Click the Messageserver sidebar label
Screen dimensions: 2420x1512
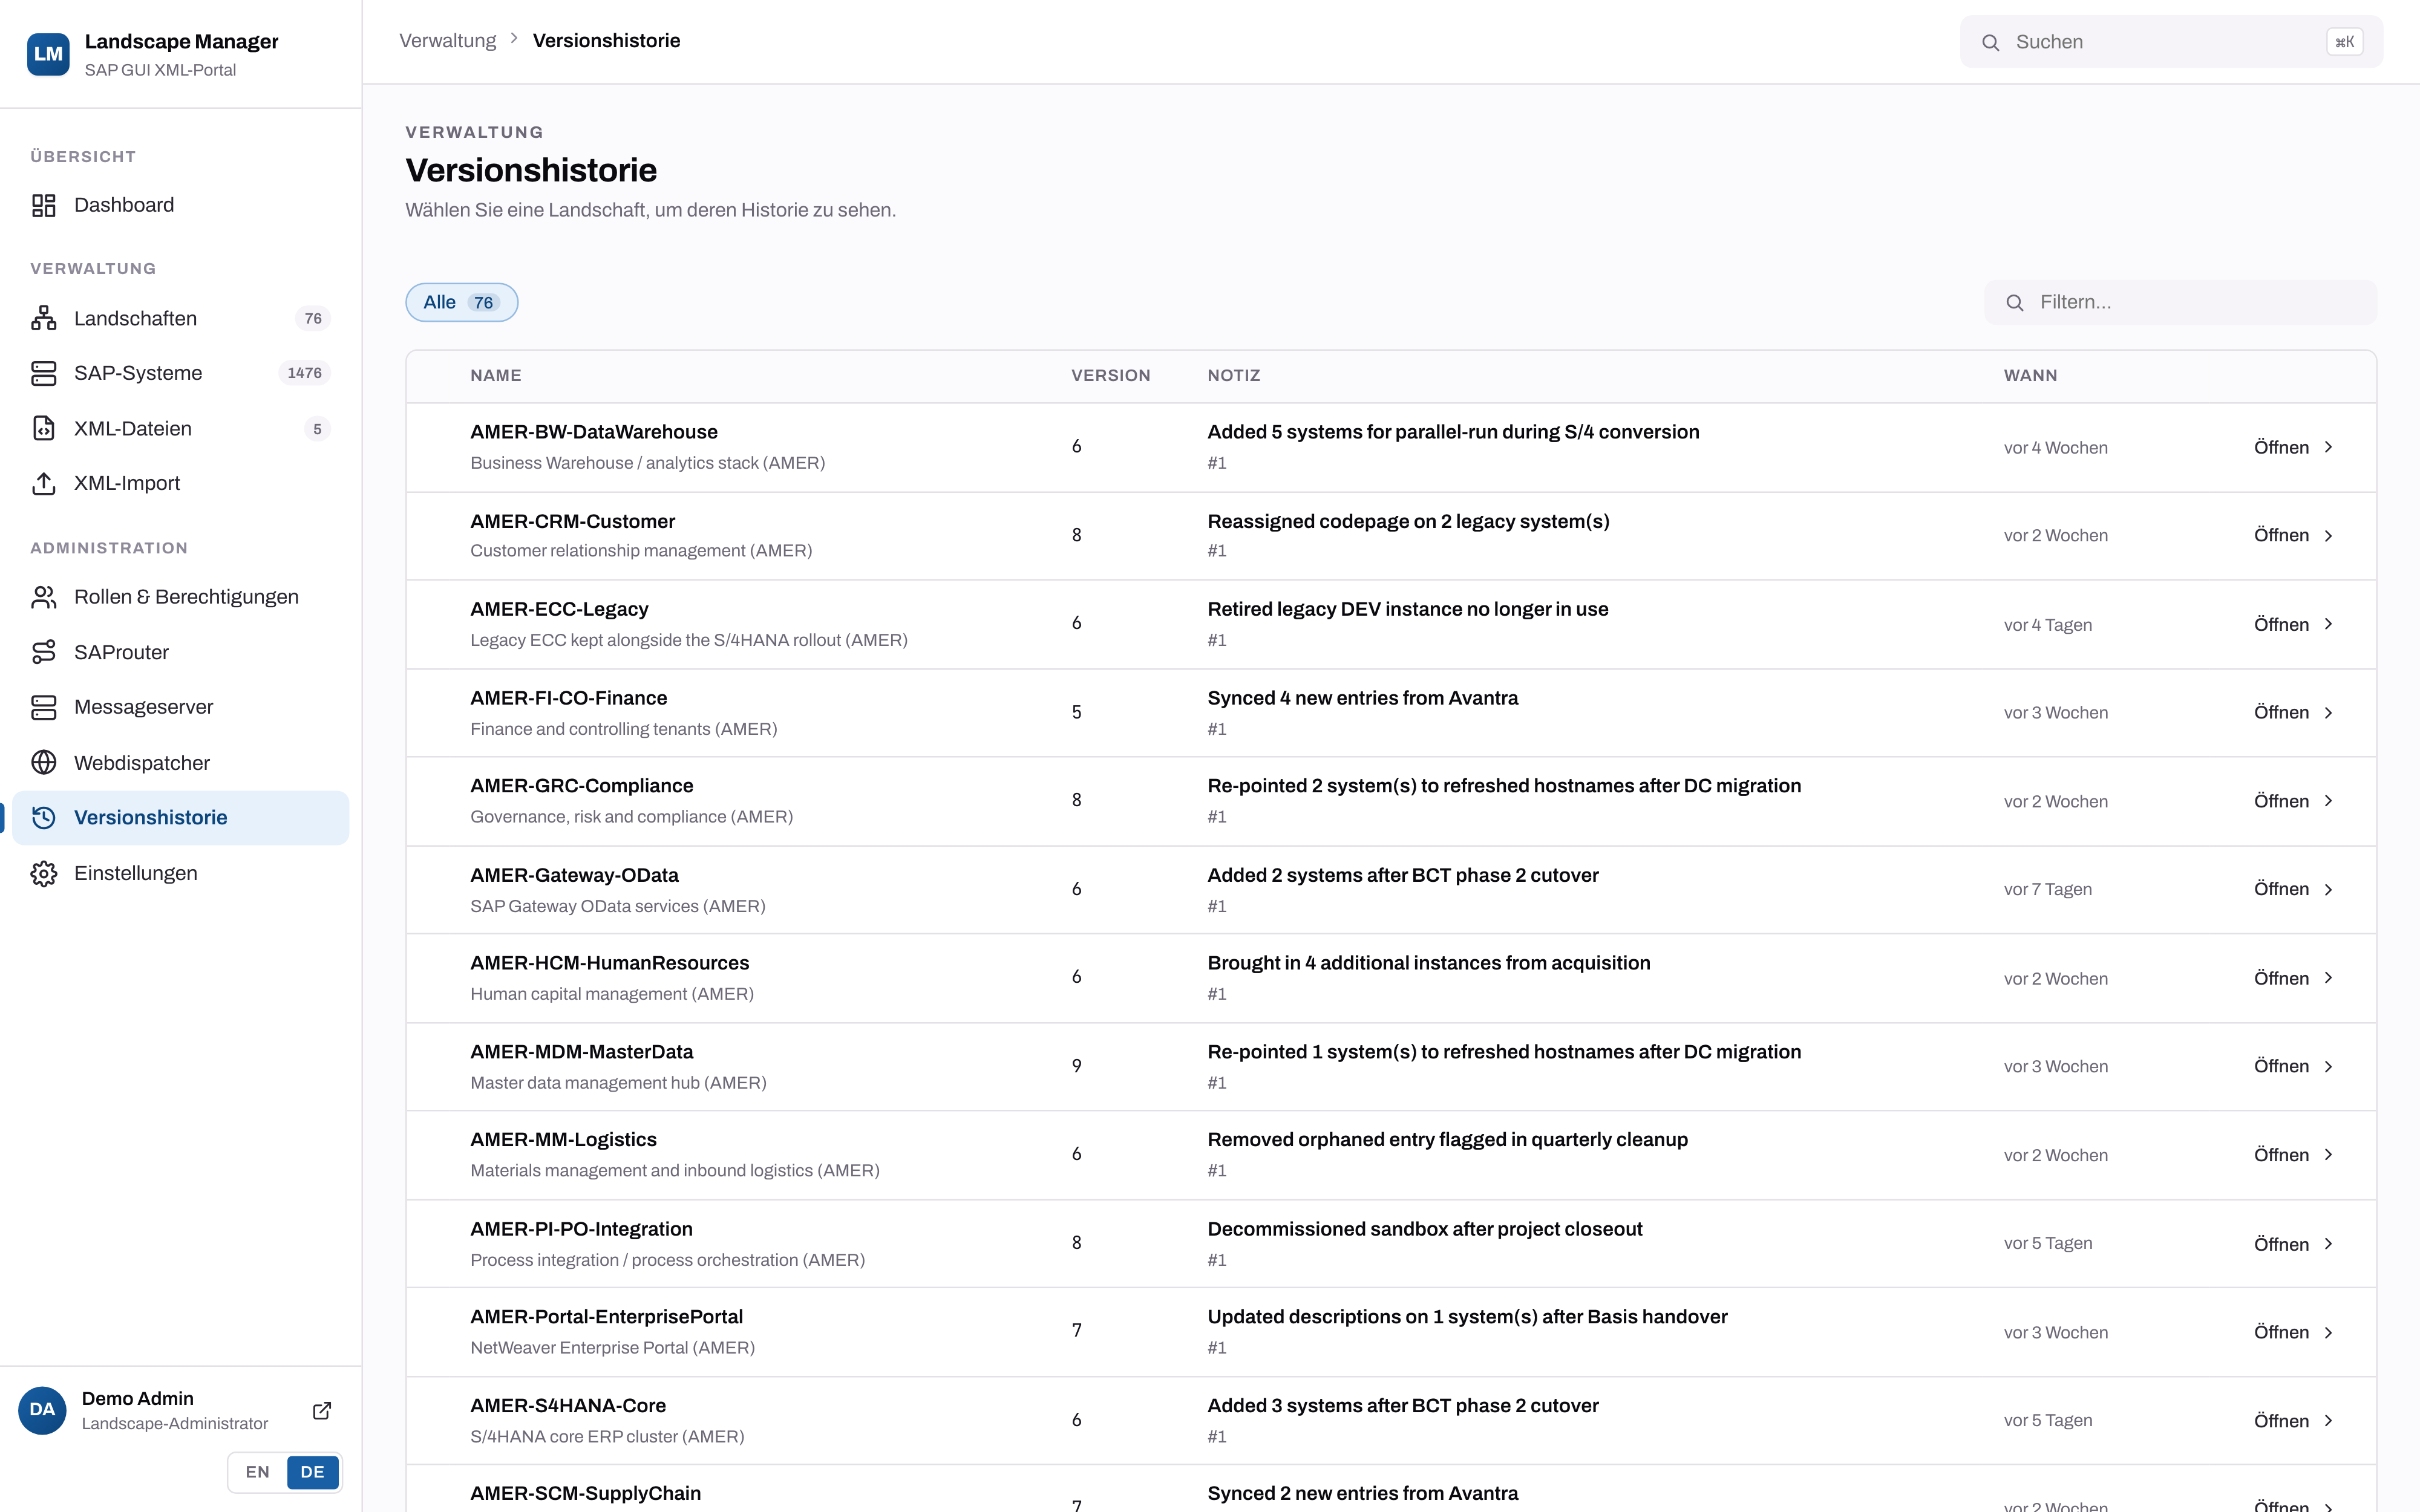(144, 707)
